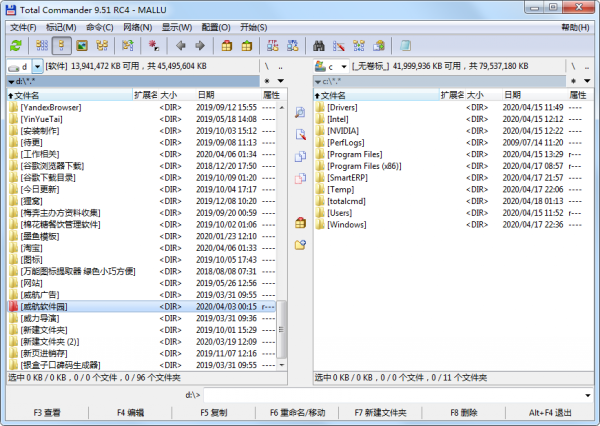Click the F5 复制 button
The height and width of the screenshot is (426, 600).
pos(214,413)
